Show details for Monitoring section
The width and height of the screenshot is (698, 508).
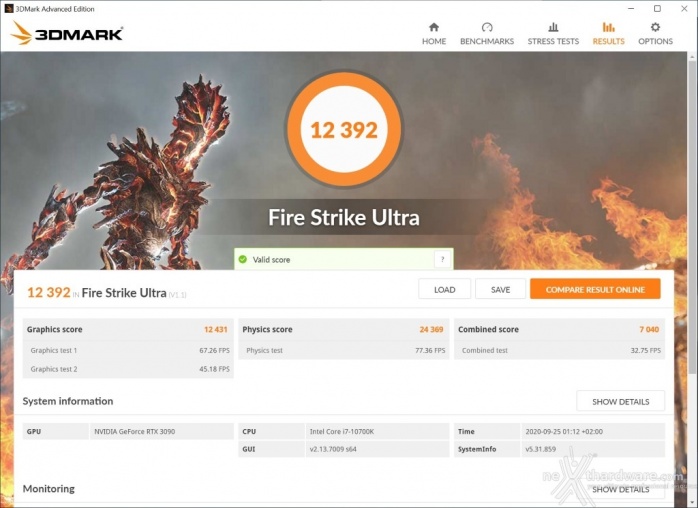coord(621,489)
